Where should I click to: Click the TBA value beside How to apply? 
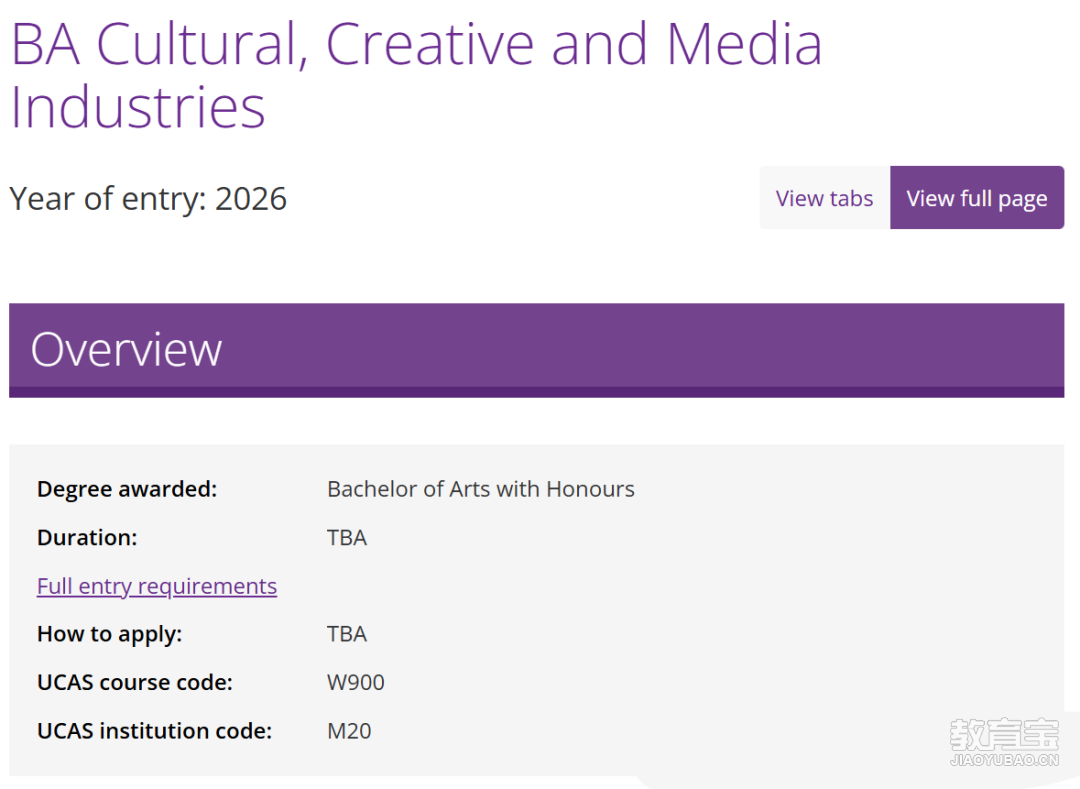[x=347, y=634]
